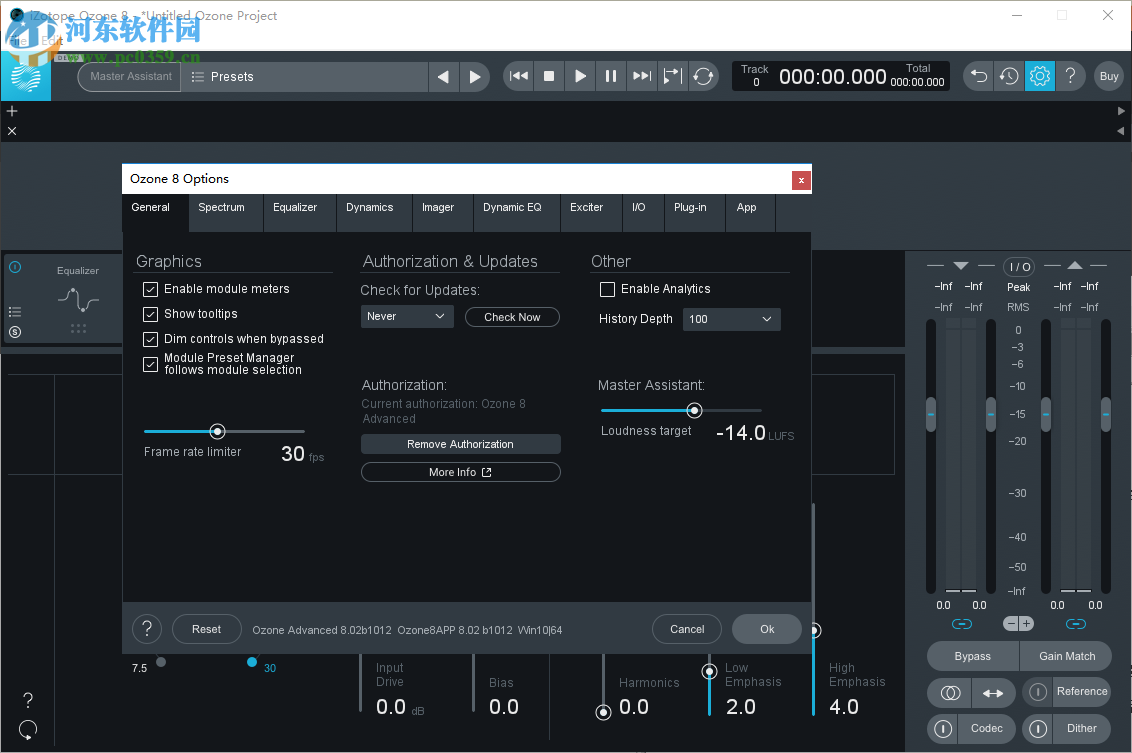Click the loop playback icon

pyautogui.click(x=704, y=76)
